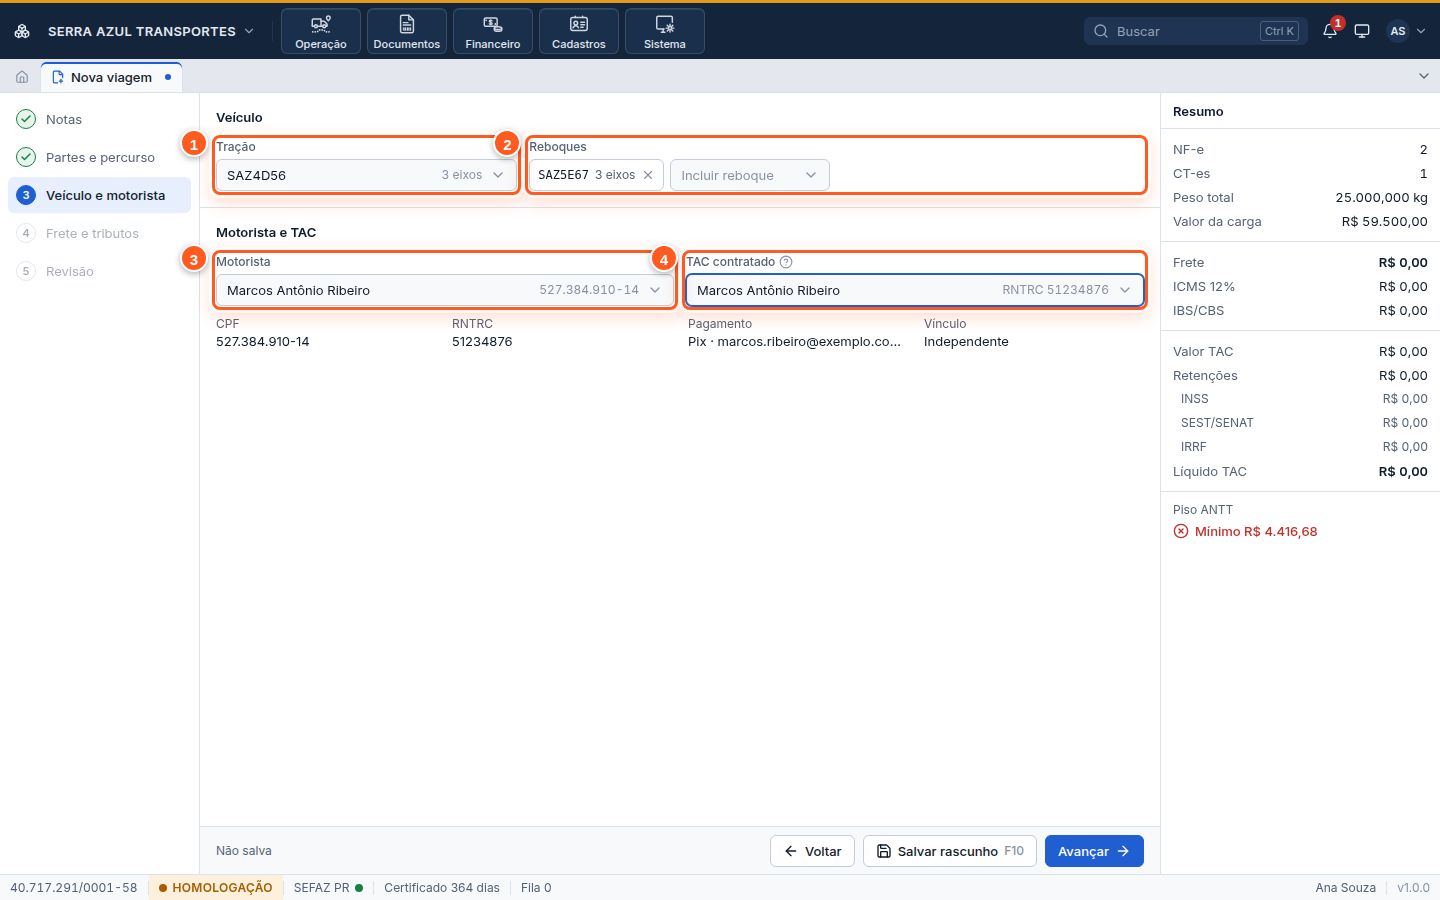
Task: Click the Fila 0 status entry
Action: coord(536,888)
